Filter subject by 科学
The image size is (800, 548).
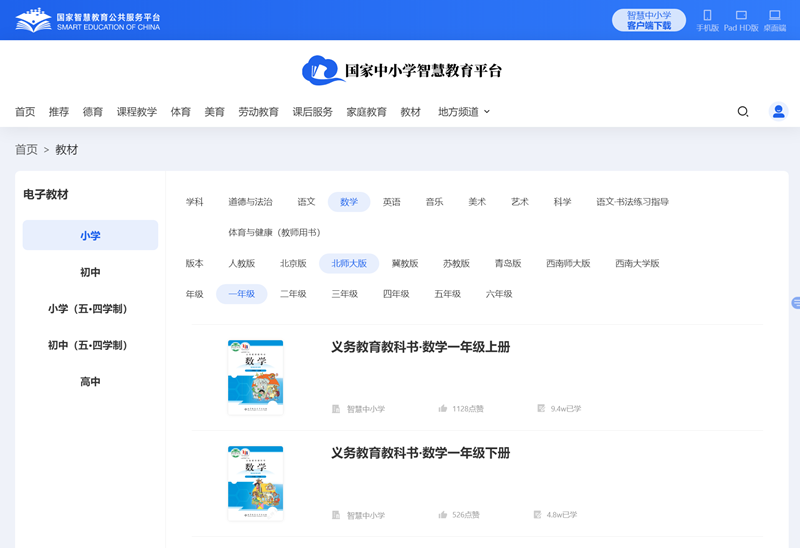[562, 202]
